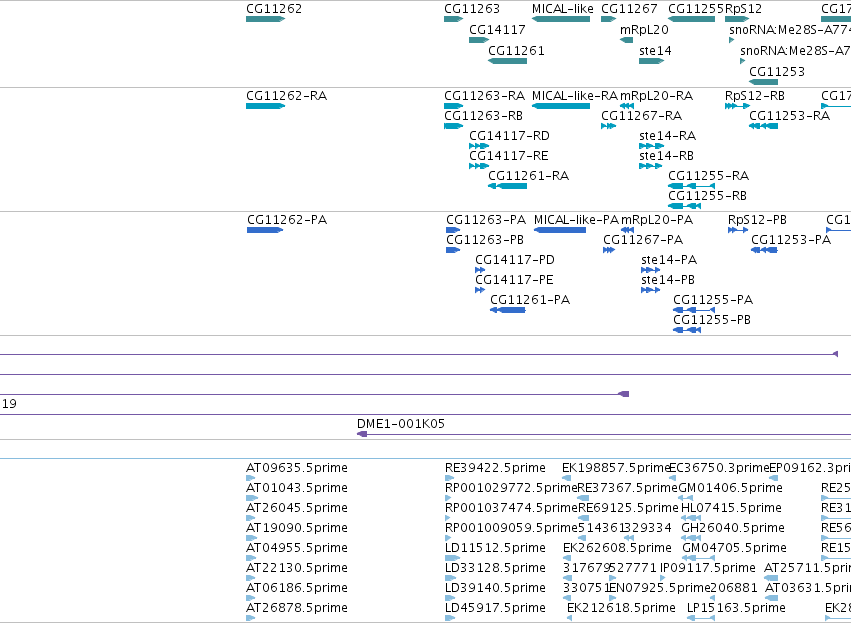
Task: Open the EK262608.5prime EST label
Action: 617,548
